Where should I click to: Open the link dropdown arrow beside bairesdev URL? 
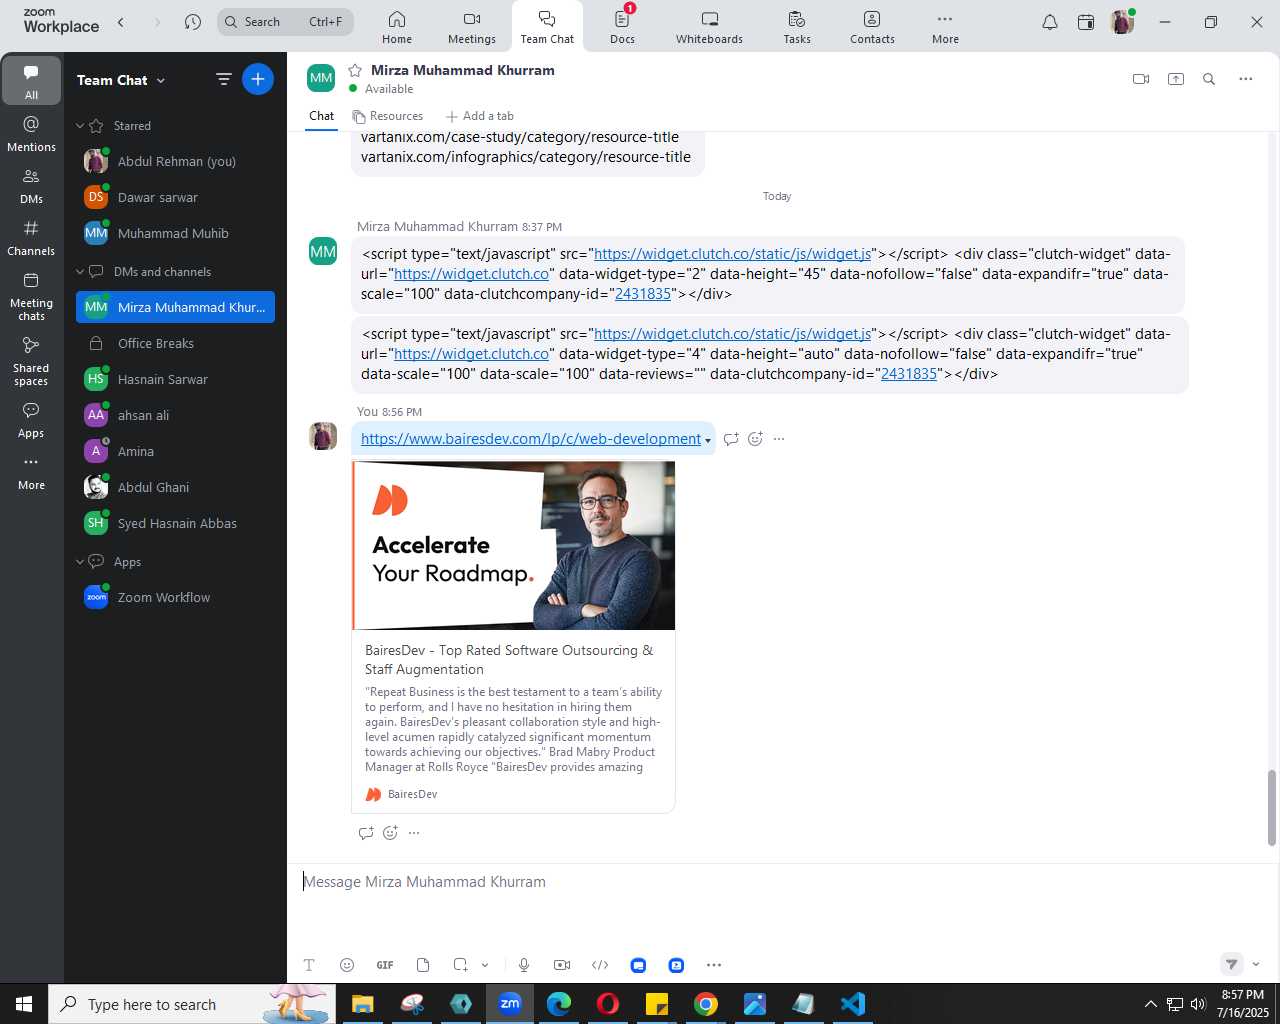[708, 441]
